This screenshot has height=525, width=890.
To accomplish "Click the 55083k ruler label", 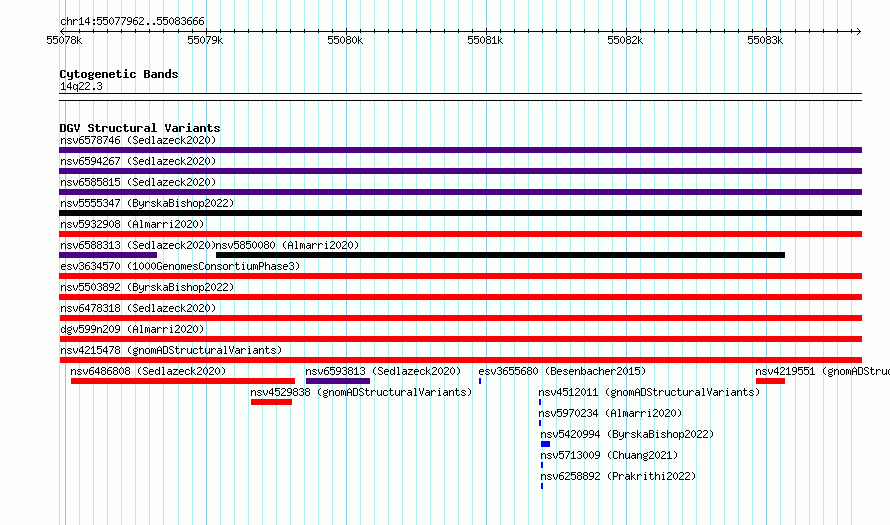I will [765, 40].
